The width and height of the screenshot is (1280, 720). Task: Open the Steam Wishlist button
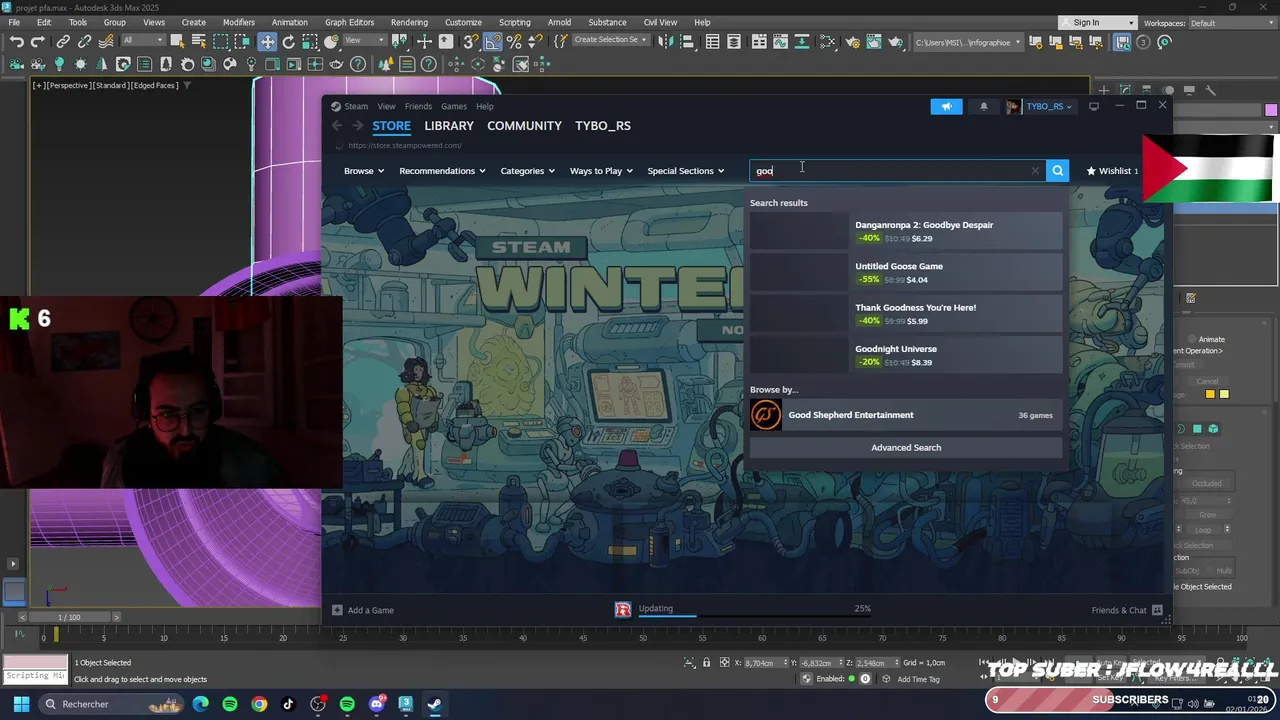click(1112, 171)
